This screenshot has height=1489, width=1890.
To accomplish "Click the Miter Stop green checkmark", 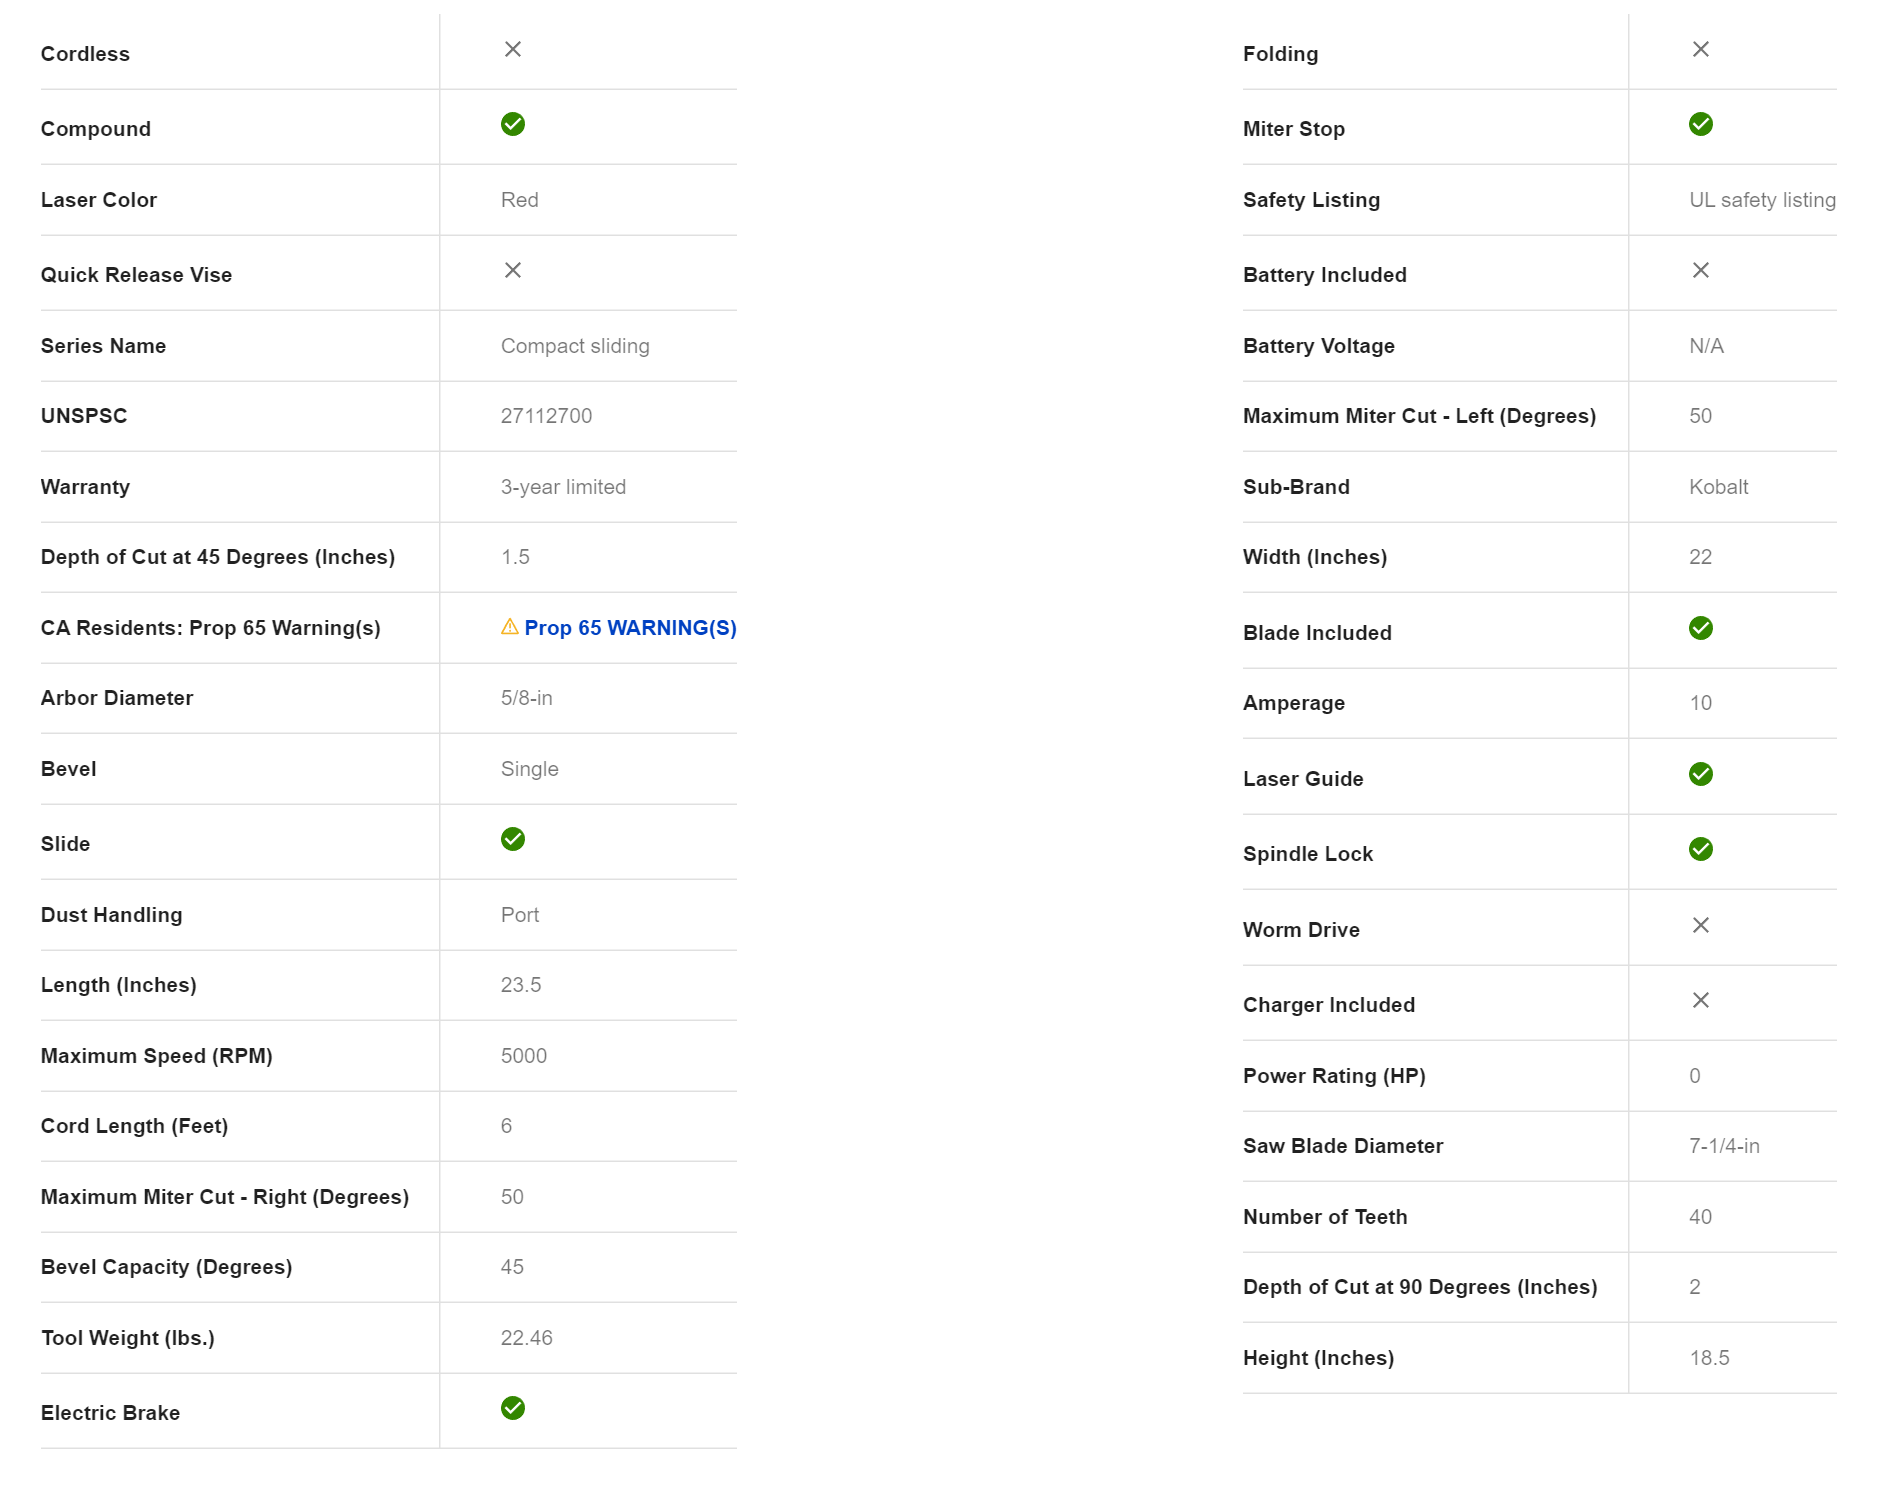I will point(1701,124).
